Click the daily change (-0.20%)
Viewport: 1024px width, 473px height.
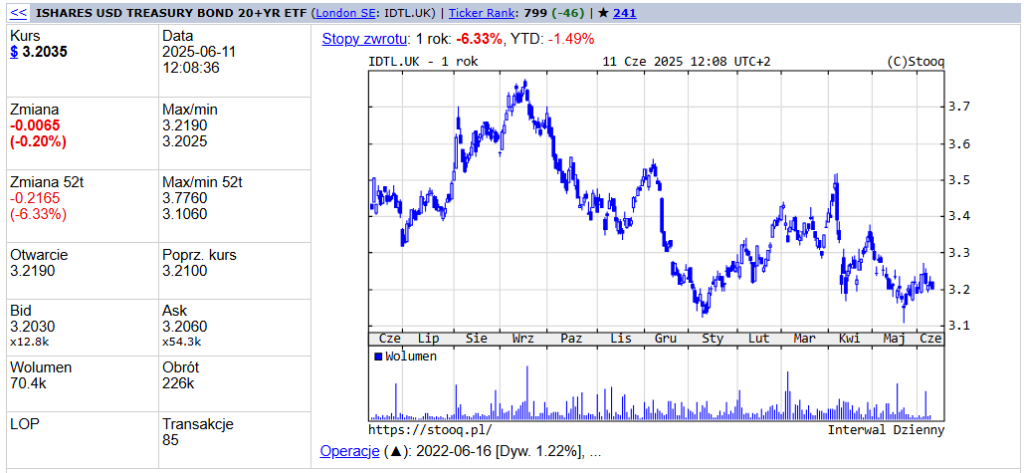point(38,141)
